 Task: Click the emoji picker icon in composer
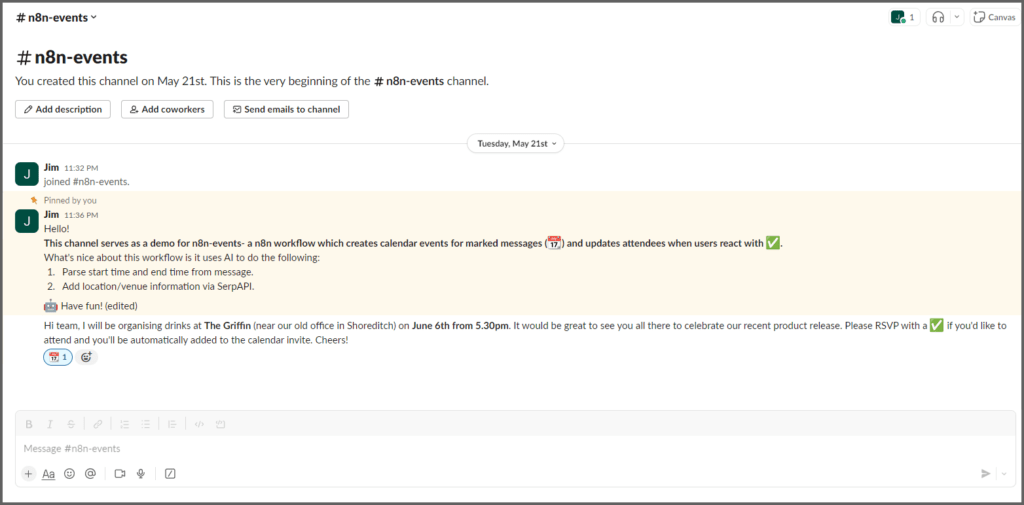(x=69, y=474)
